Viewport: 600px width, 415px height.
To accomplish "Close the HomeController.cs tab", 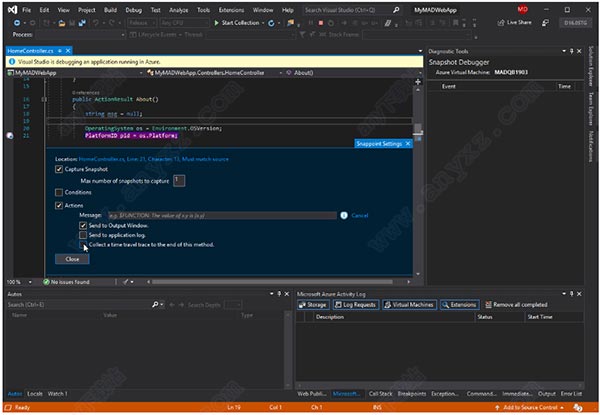I will (68, 50).
